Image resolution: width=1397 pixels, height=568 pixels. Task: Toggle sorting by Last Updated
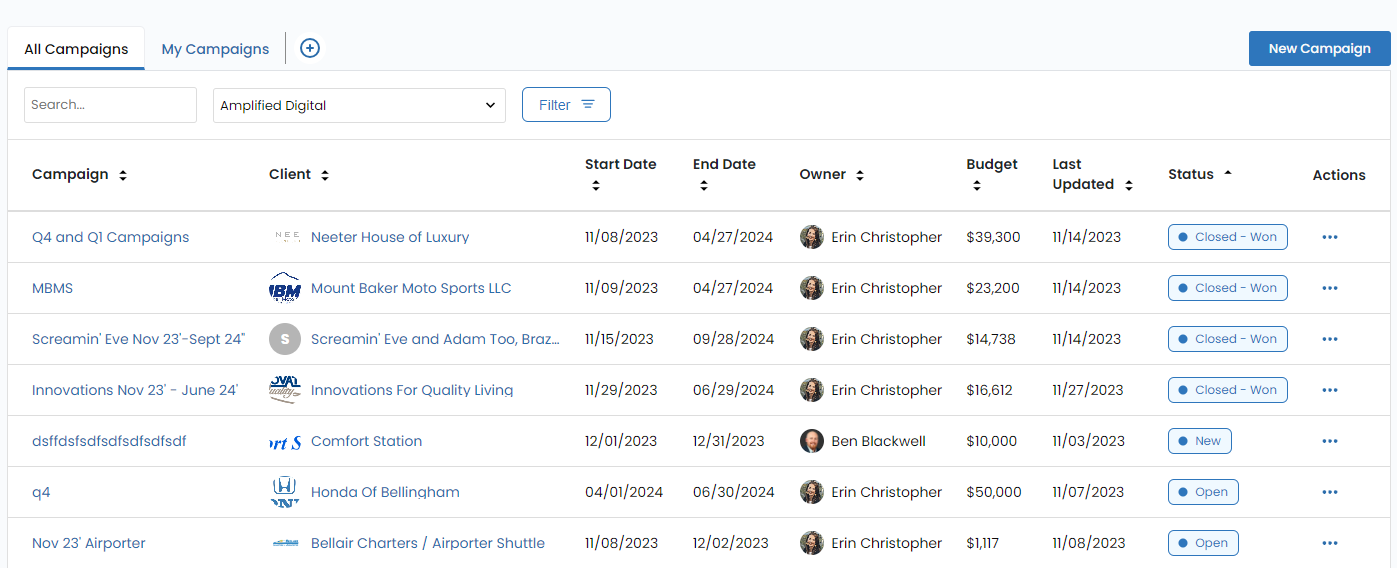click(1129, 185)
